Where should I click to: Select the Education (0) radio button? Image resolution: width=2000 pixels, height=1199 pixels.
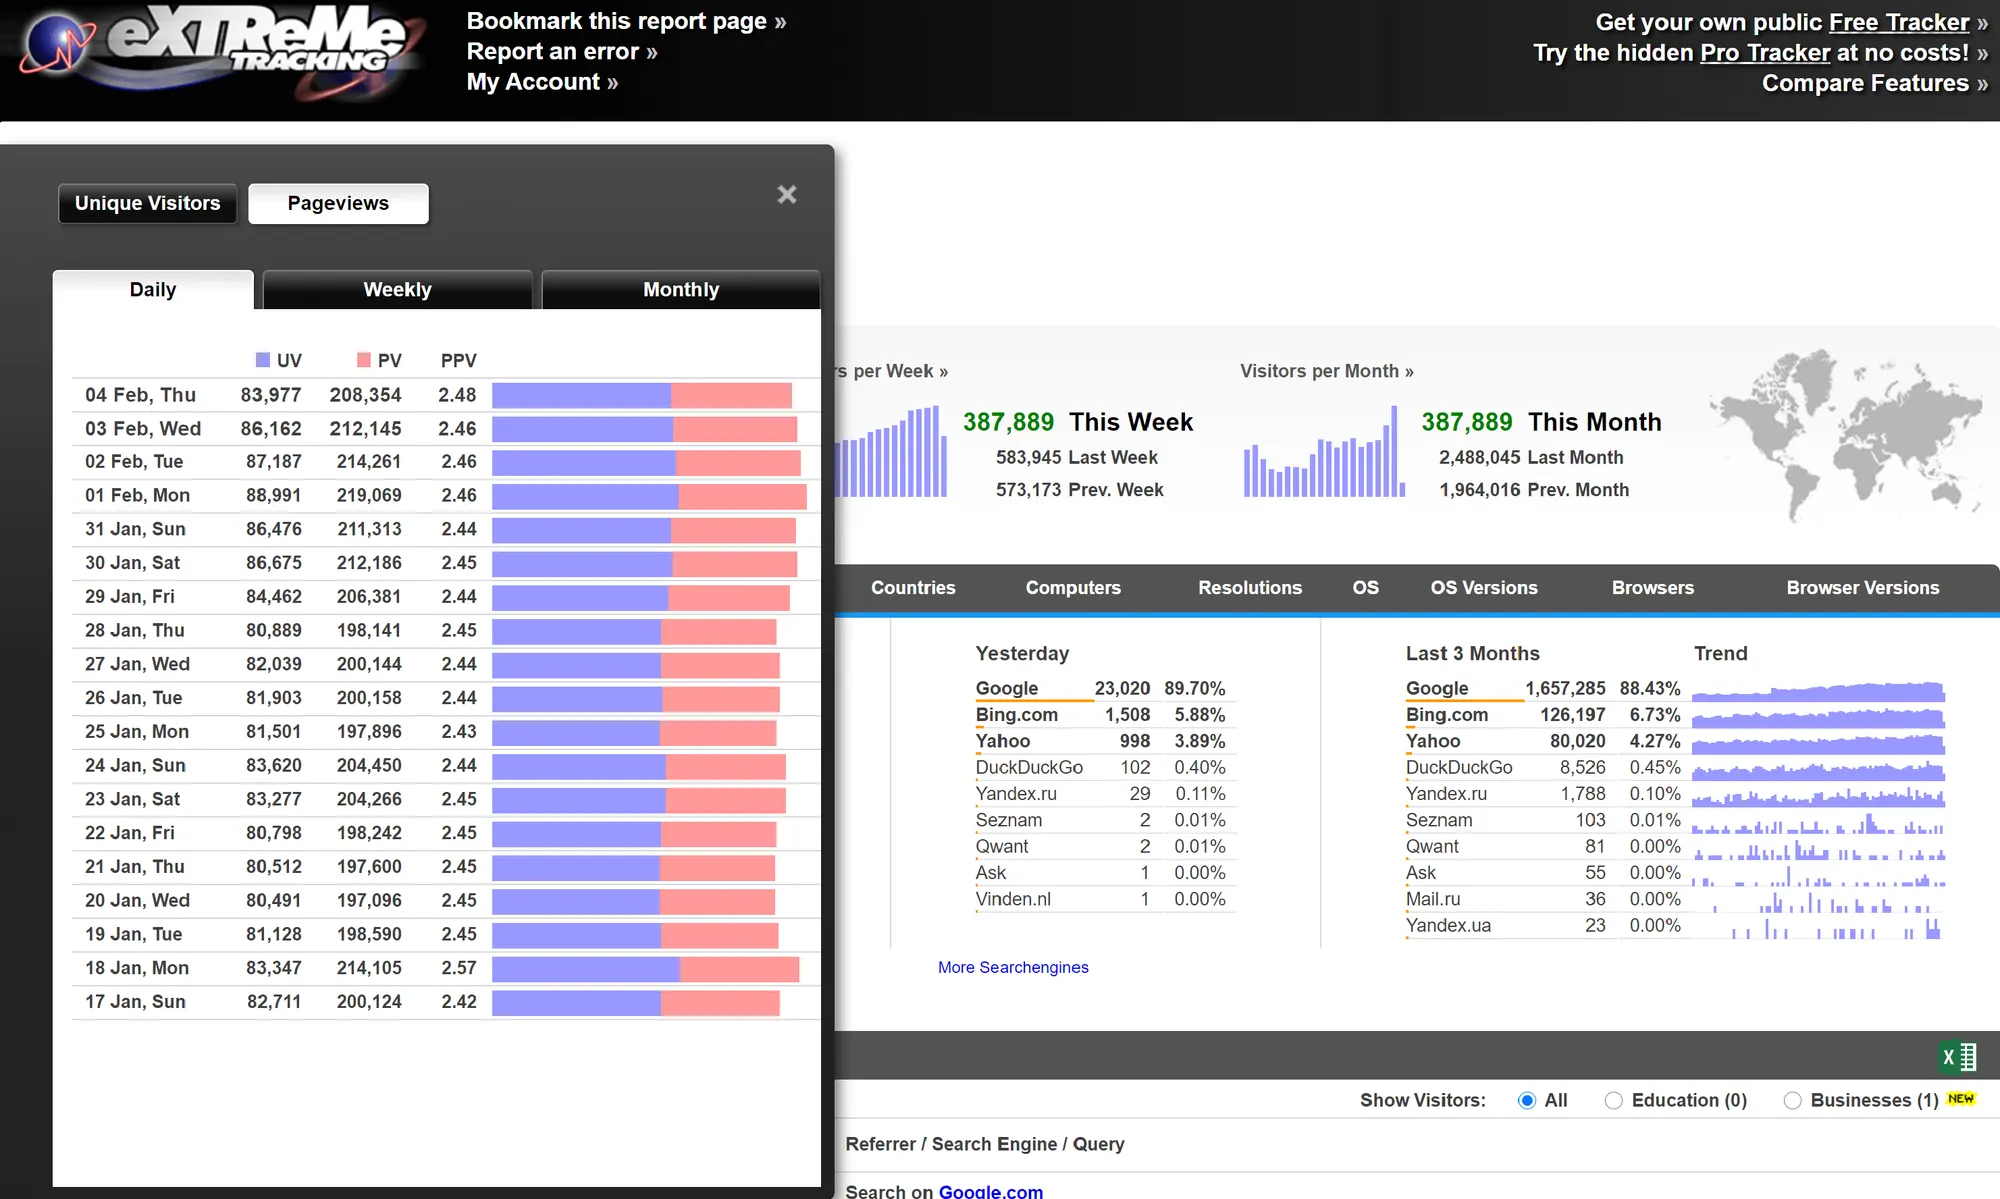coord(1613,1100)
